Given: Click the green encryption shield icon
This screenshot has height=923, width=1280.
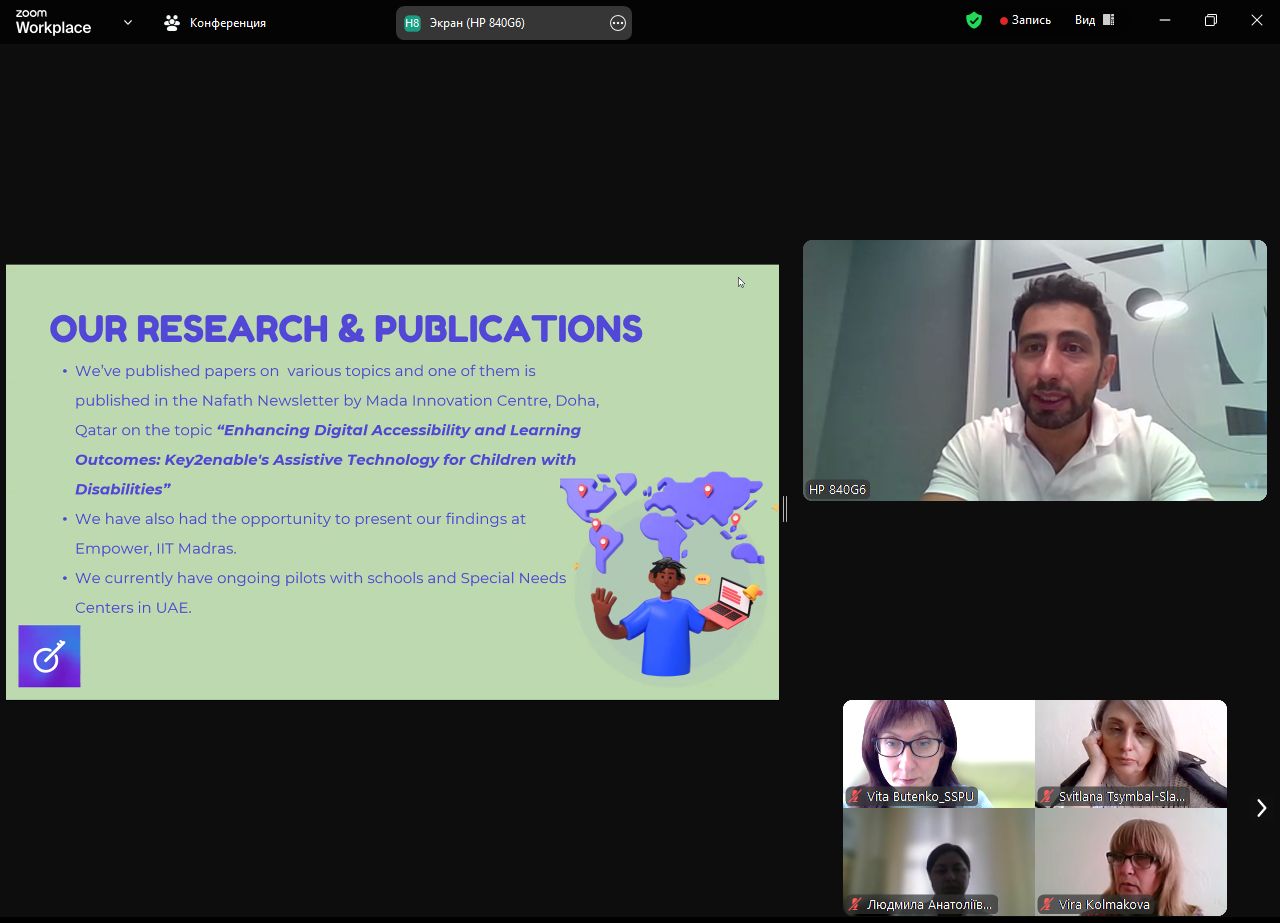Looking at the screenshot, I should click(974, 20).
